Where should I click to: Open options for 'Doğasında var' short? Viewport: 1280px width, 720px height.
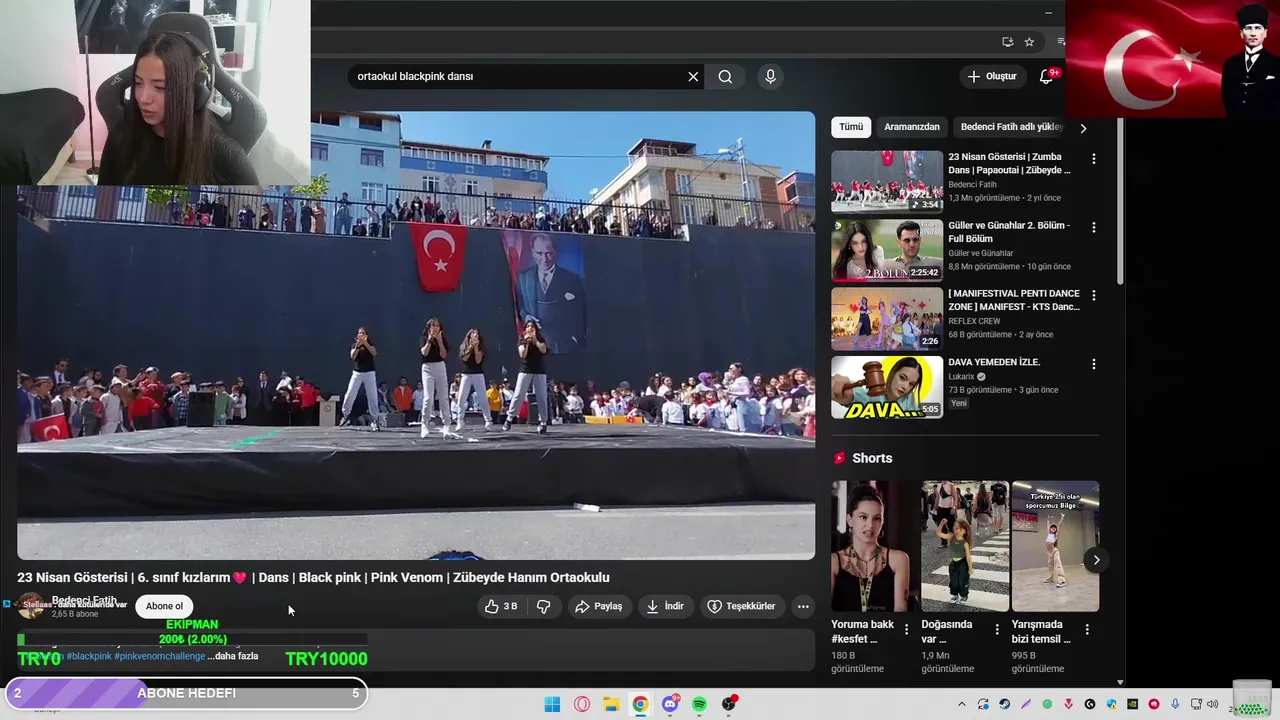pyautogui.click(x=997, y=629)
